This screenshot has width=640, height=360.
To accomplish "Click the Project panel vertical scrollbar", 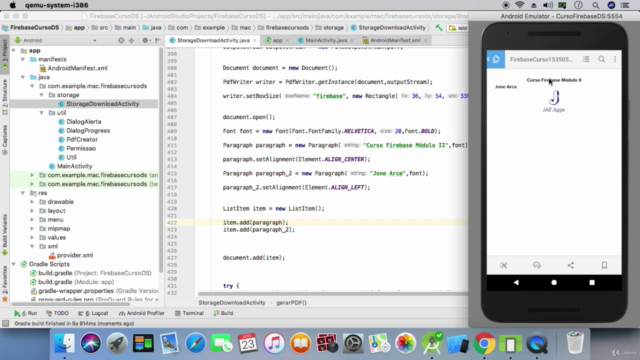I will (x=161, y=159).
